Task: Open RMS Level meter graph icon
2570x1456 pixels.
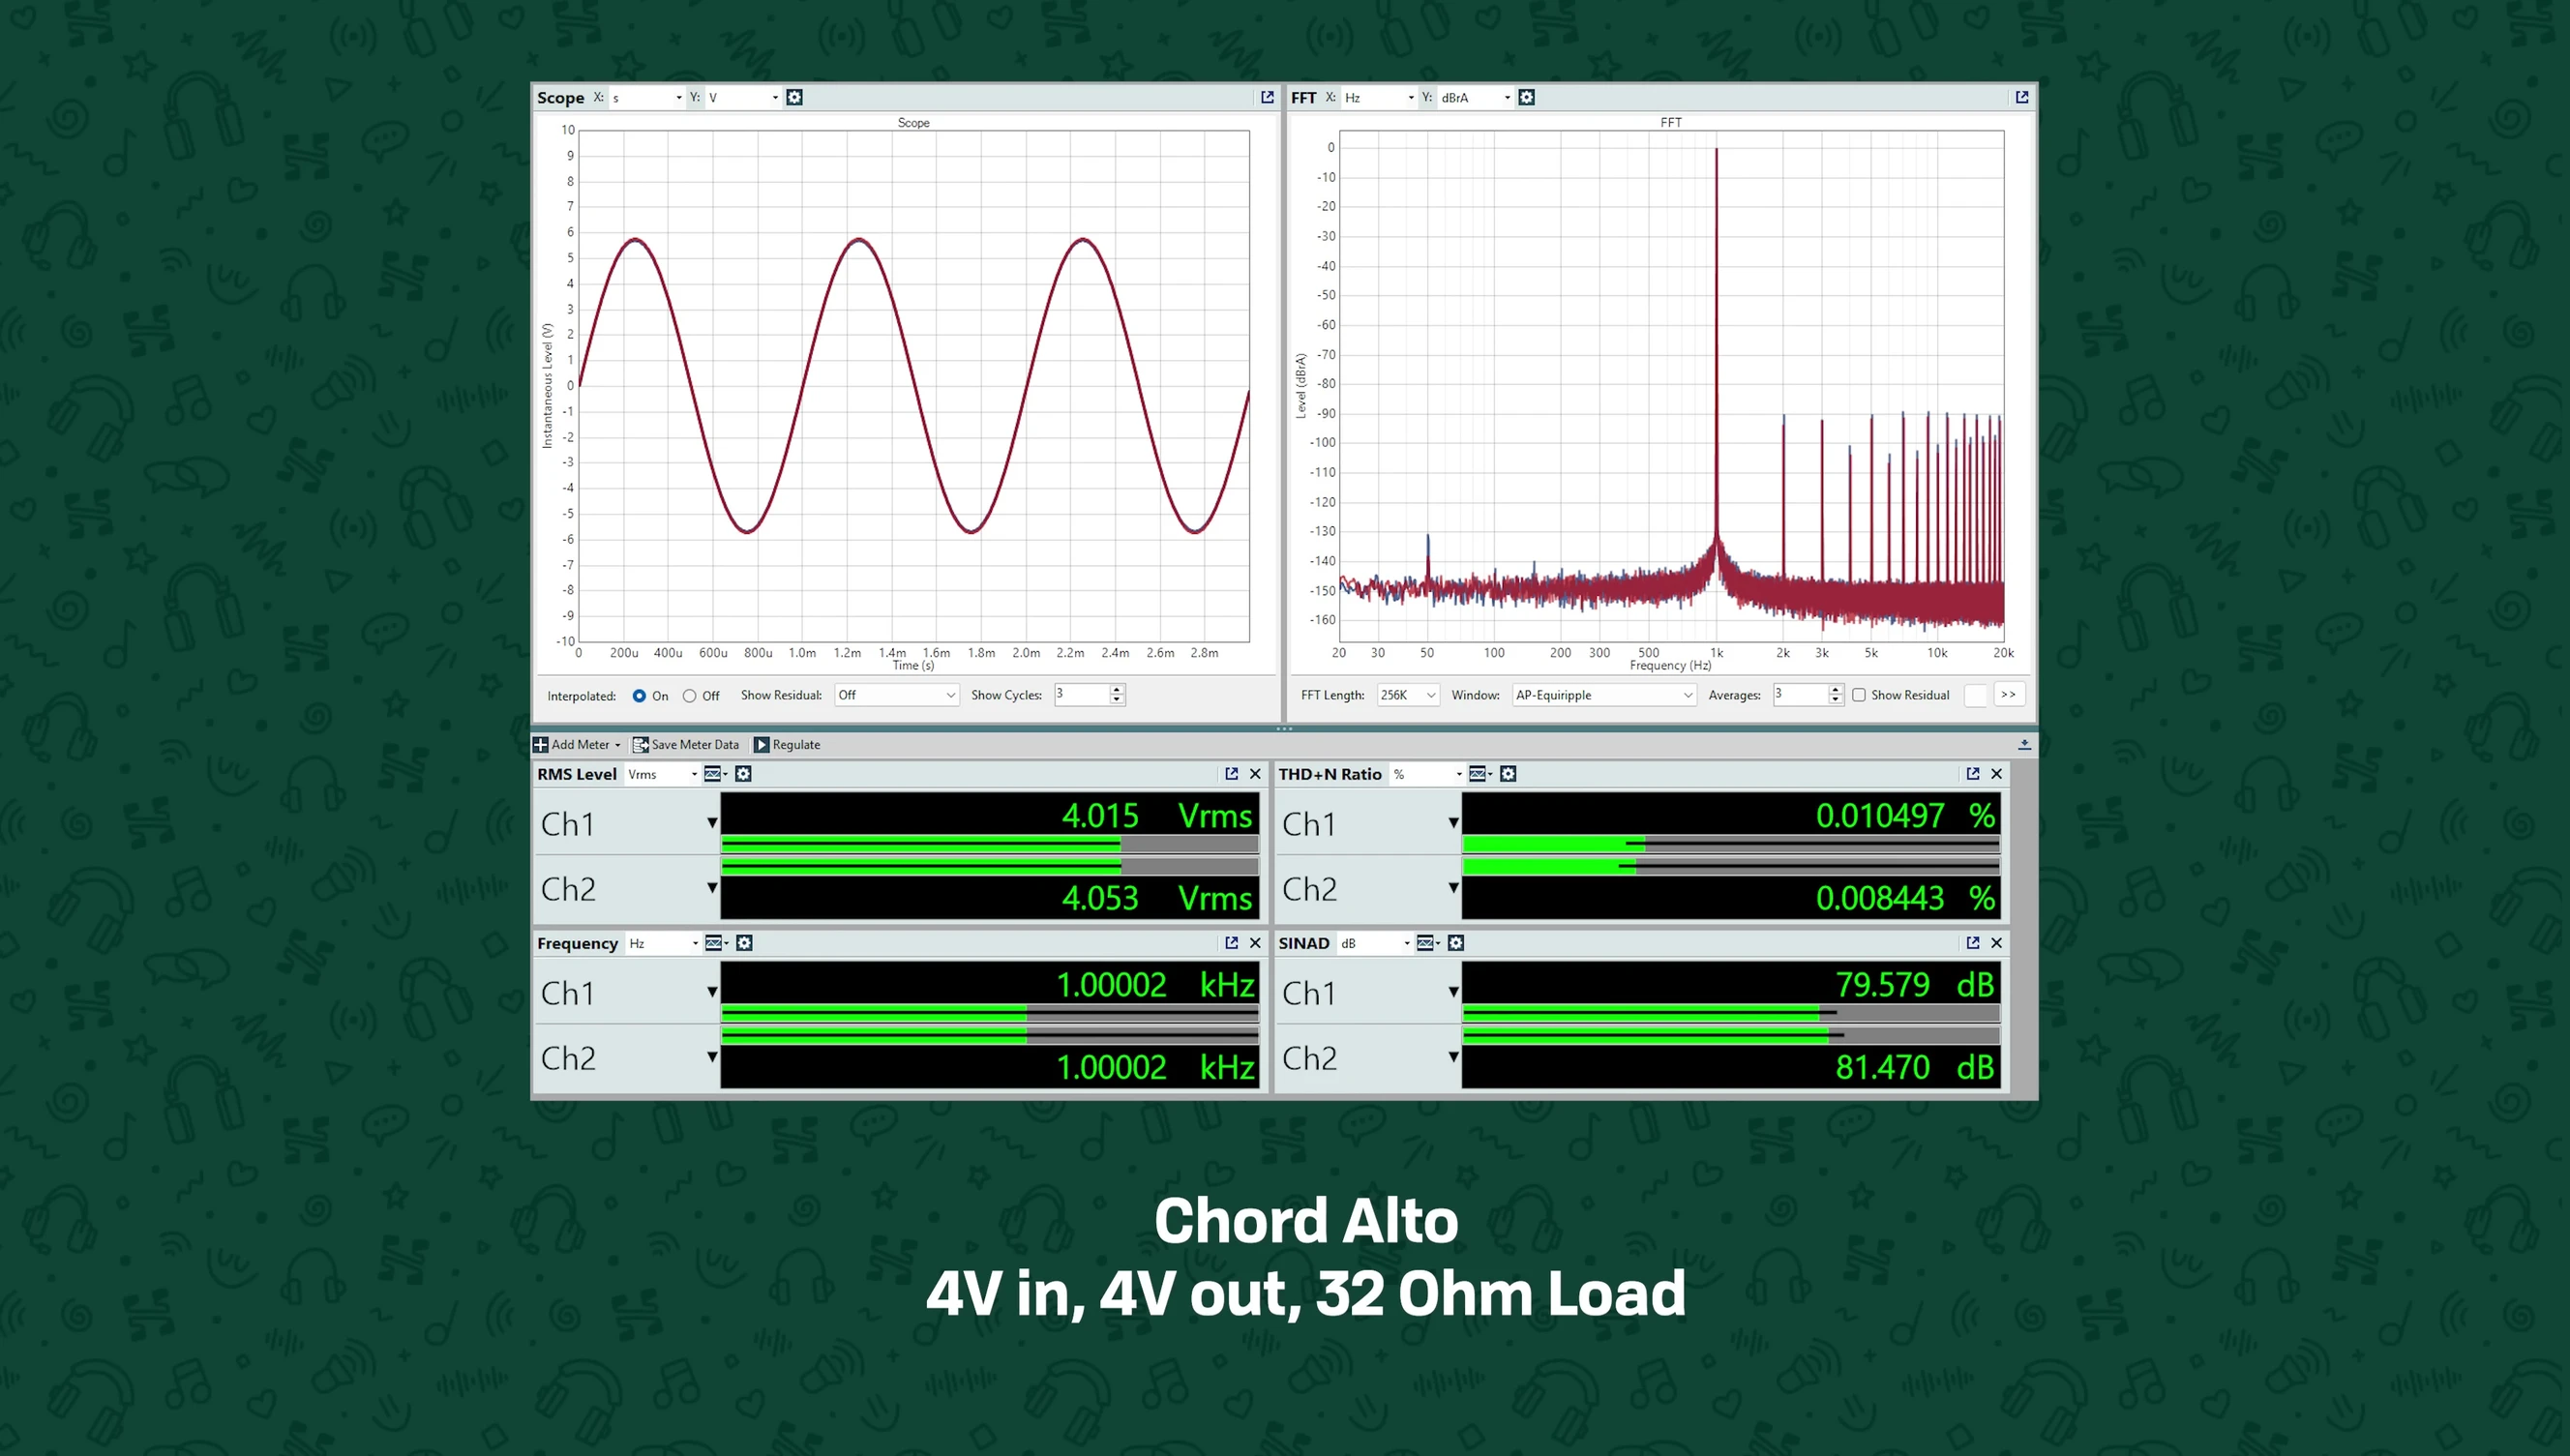Action: [715, 774]
